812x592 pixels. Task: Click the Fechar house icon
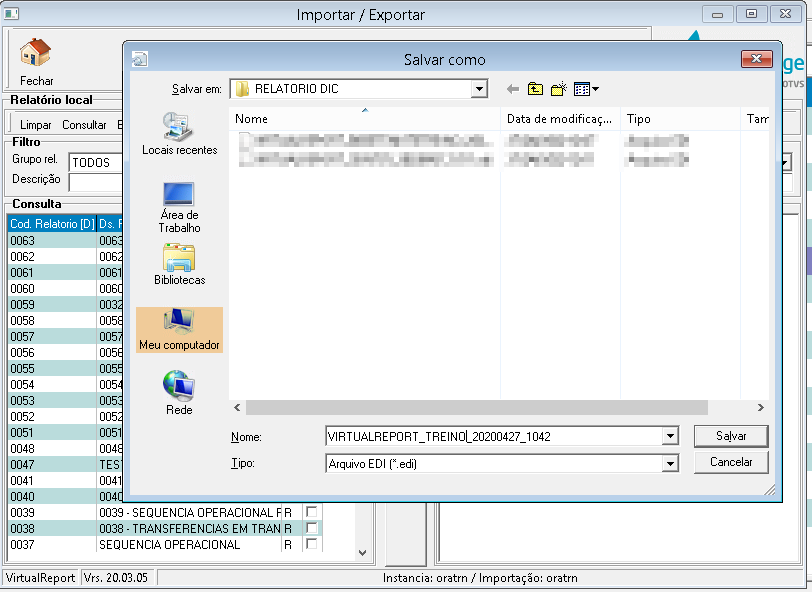tap(35, 52)
